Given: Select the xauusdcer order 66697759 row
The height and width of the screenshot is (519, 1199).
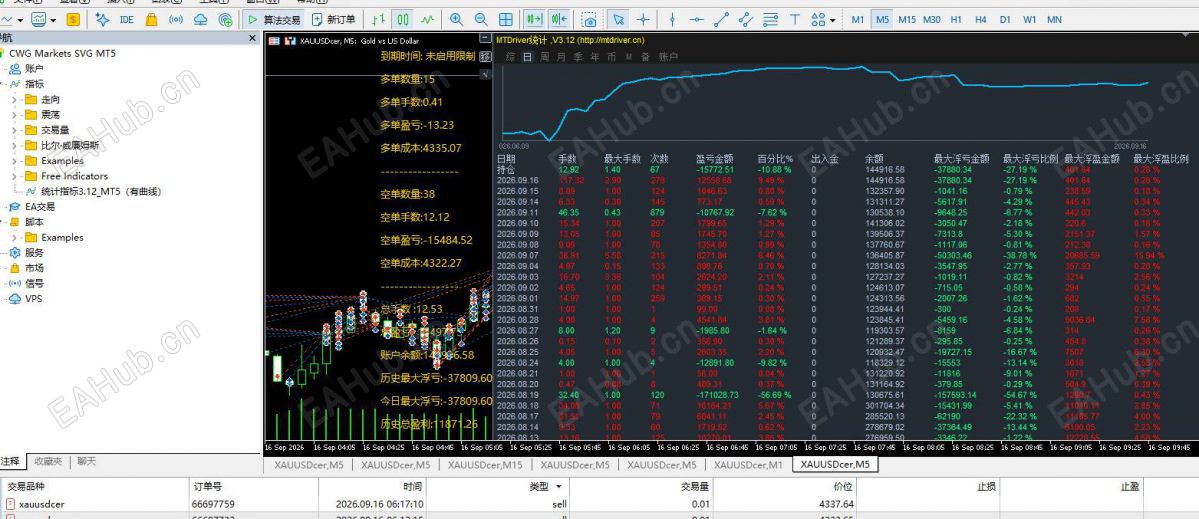Looking at the screenshot, I should coord(600,504).
